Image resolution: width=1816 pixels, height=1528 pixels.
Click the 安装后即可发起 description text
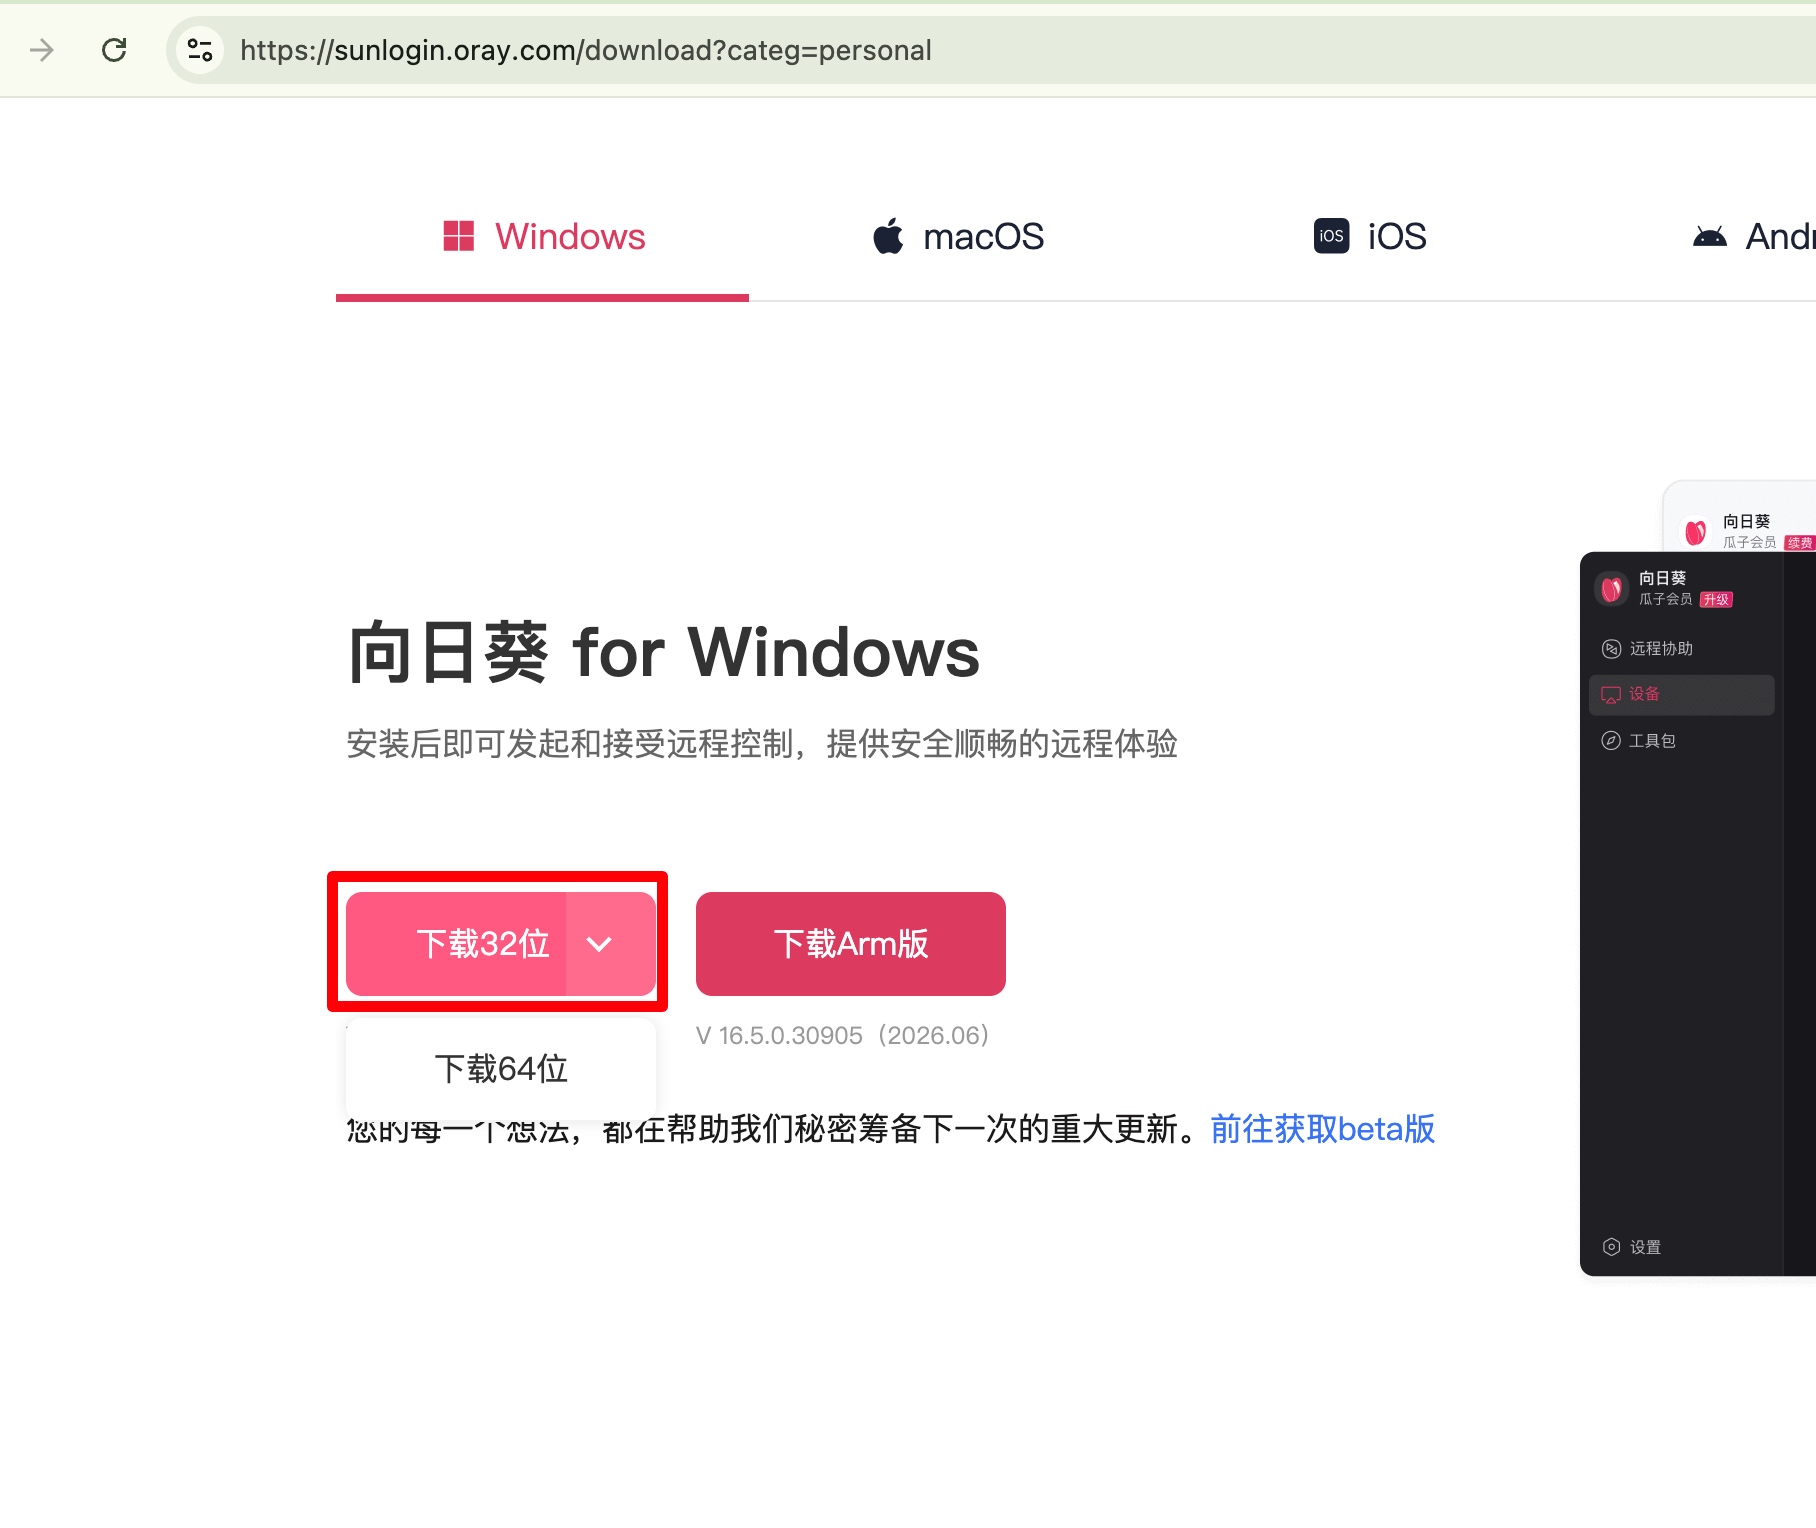tap(762, 744)
